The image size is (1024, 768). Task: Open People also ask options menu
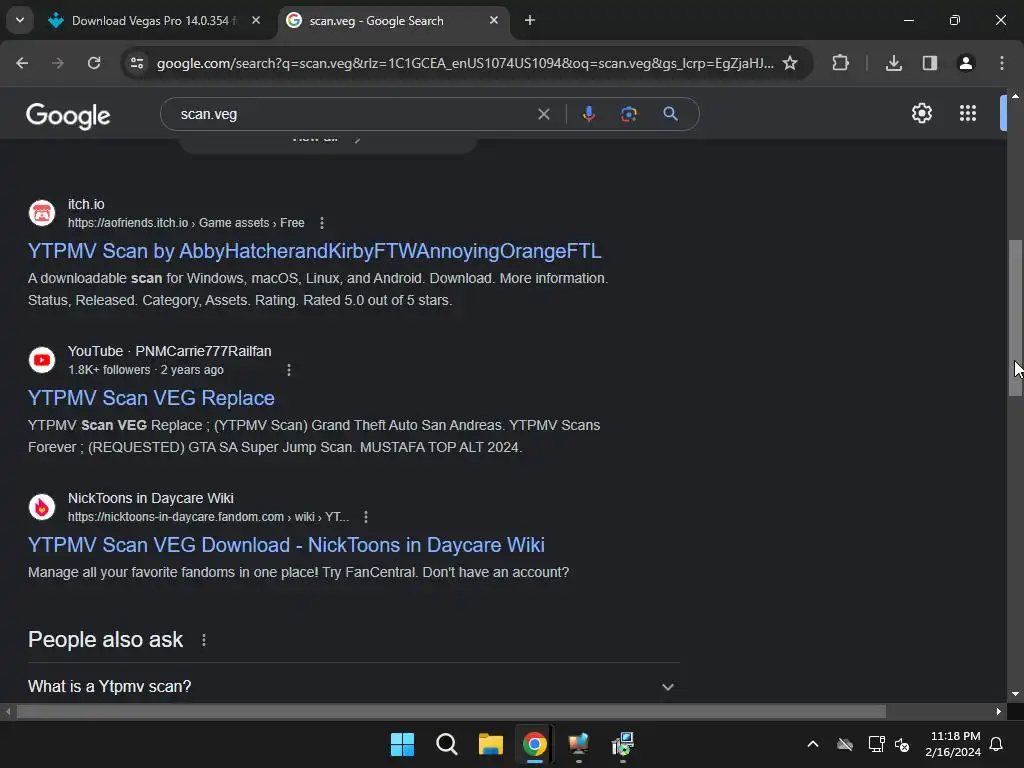tap(204, 640)
